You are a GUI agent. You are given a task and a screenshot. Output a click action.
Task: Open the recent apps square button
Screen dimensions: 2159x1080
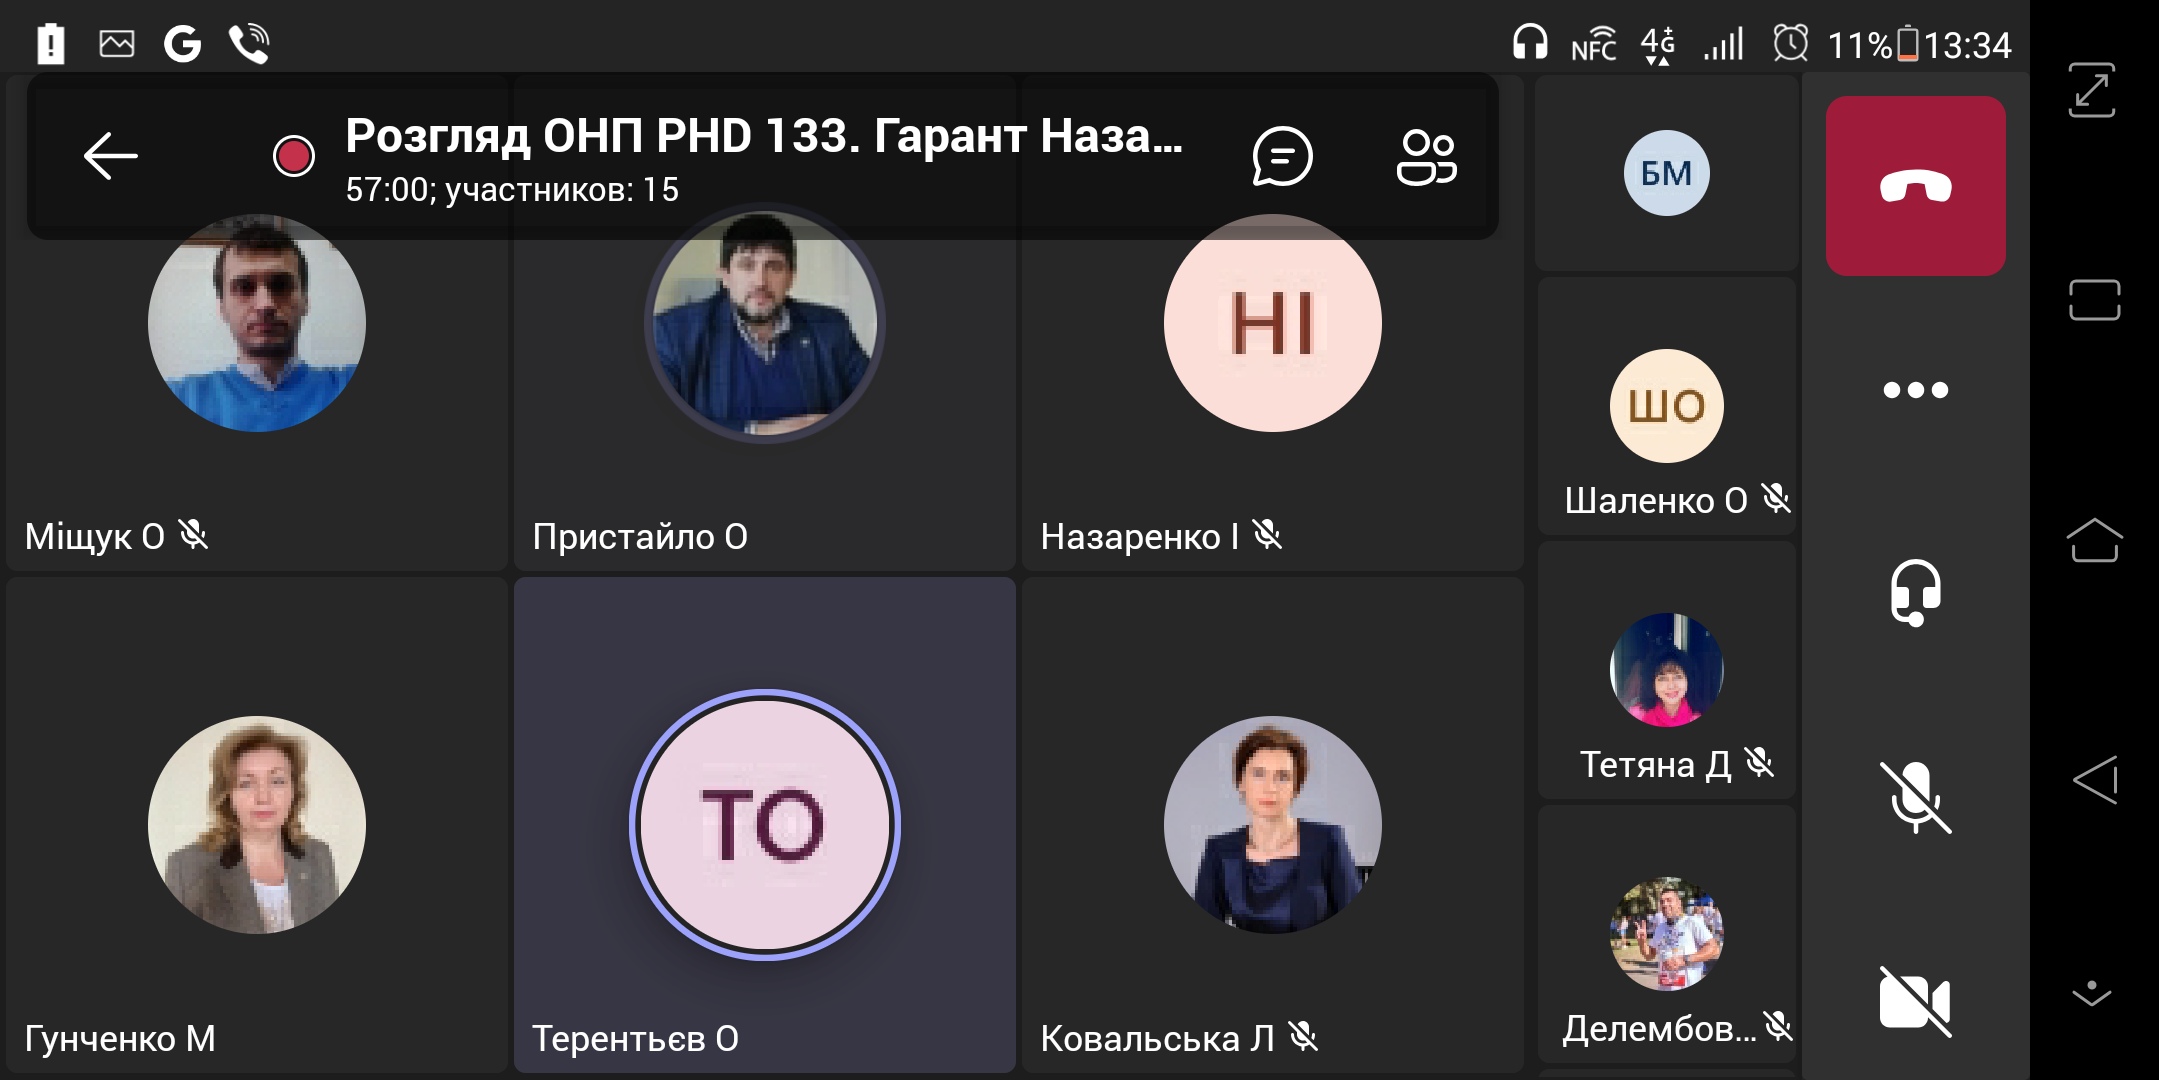pos(2094,300)
